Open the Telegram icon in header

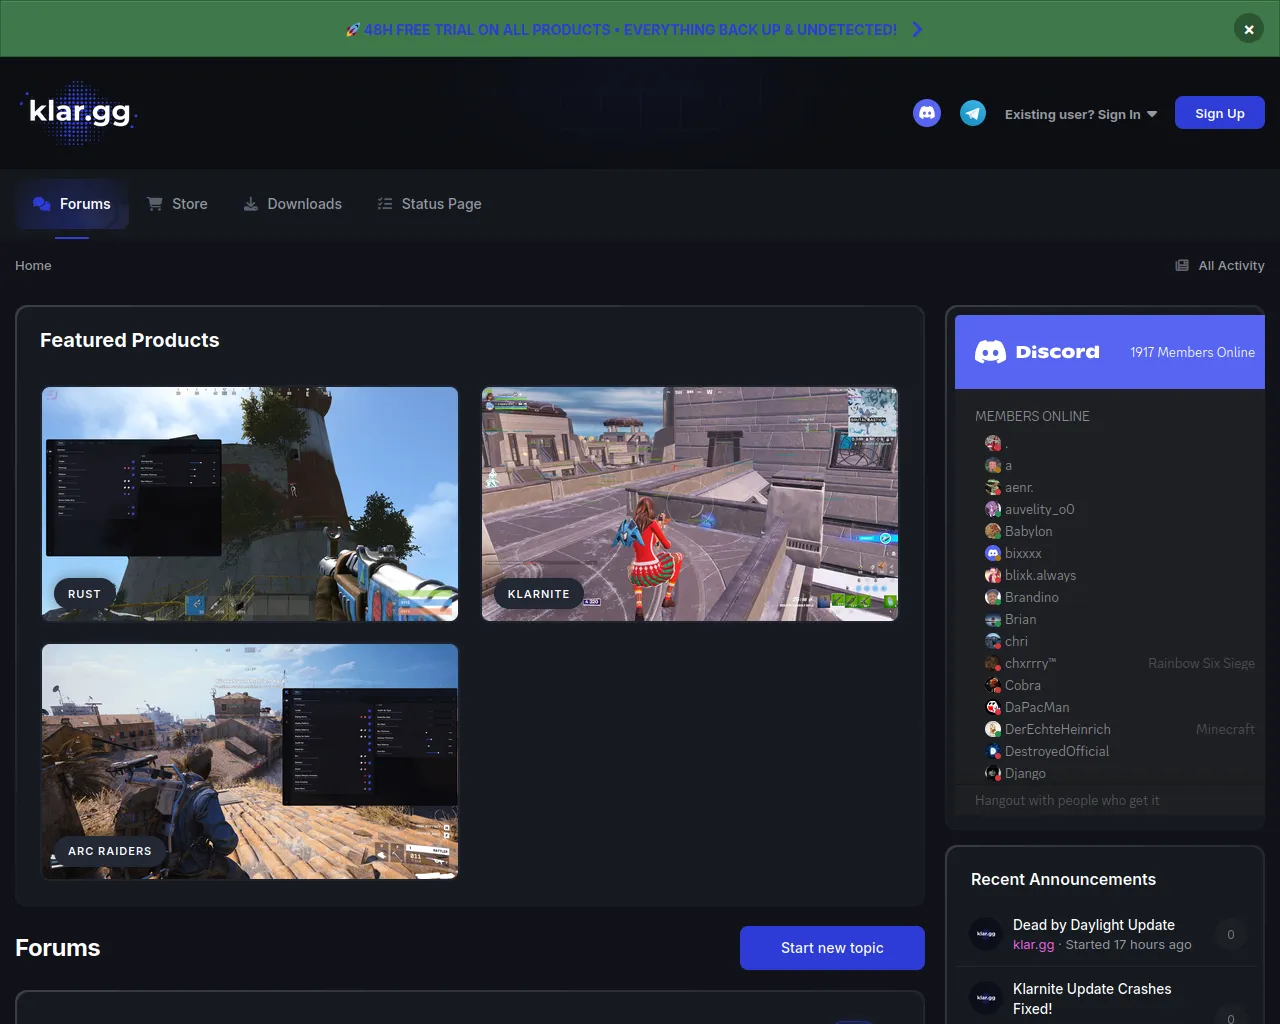[x=973, y=113]
